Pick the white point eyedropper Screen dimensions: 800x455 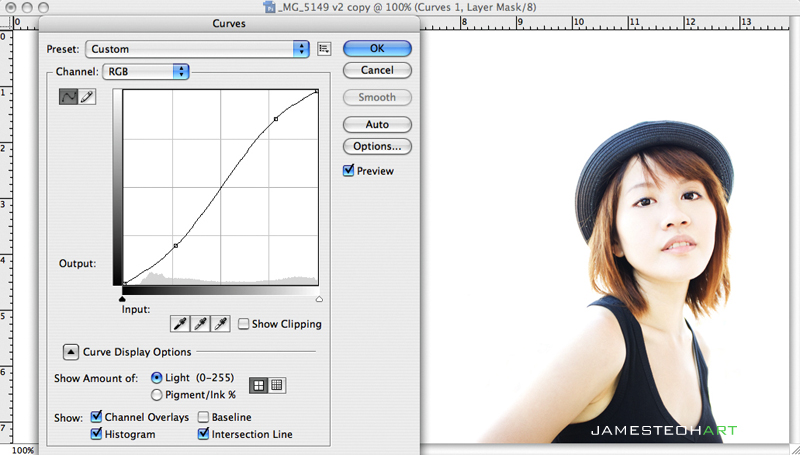[x=220, y=323]
